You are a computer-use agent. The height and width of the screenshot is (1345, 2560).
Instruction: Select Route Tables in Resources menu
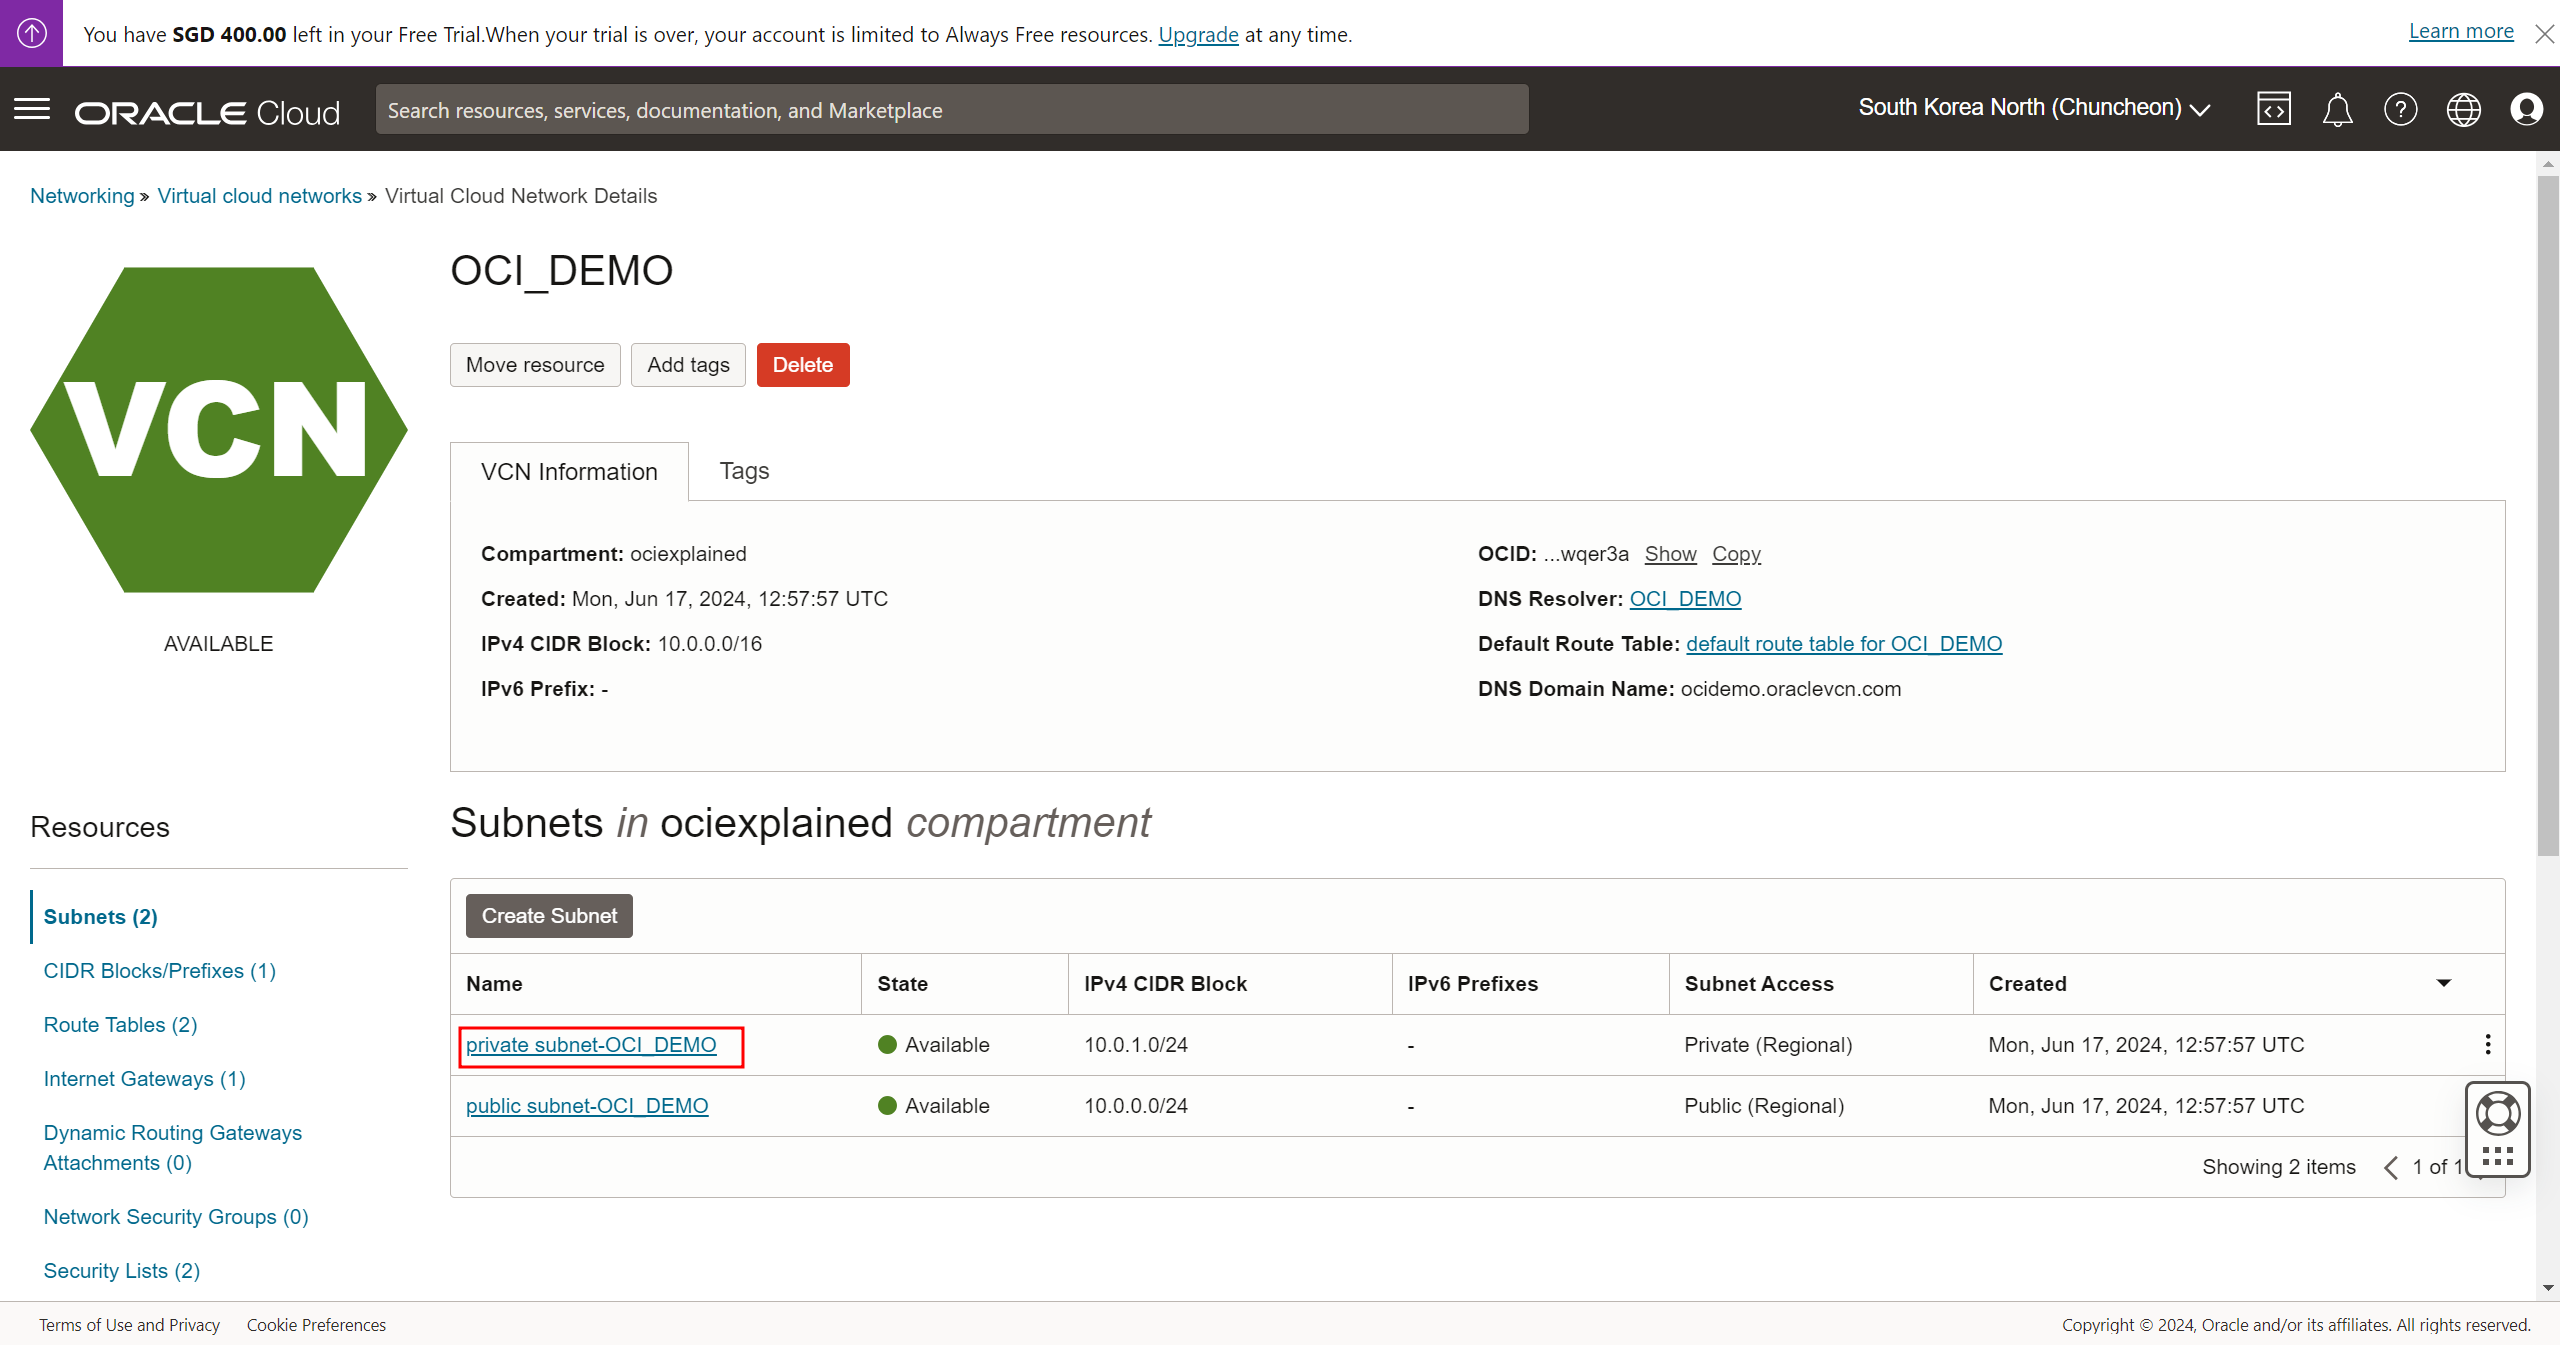coord(120,1025)
